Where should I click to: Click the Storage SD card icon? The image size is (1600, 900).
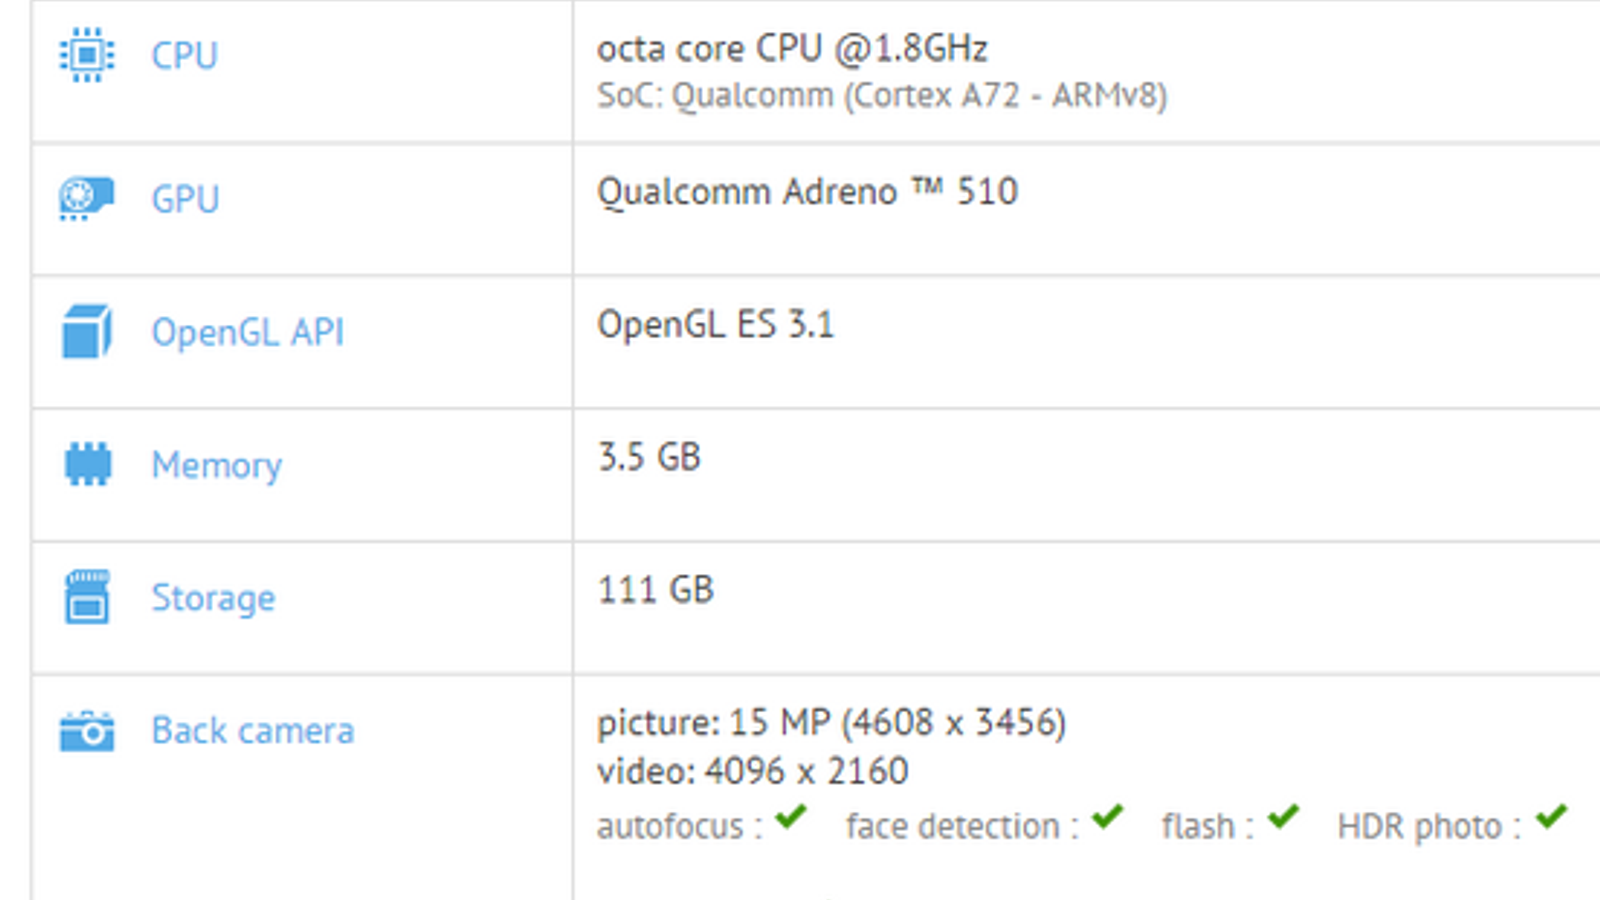tap(87, 597)
